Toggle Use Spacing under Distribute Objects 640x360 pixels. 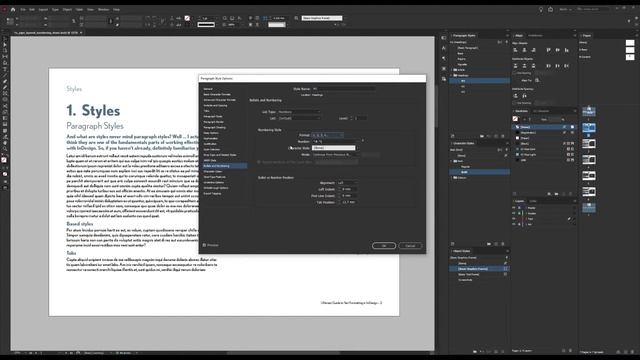(515, 73)
